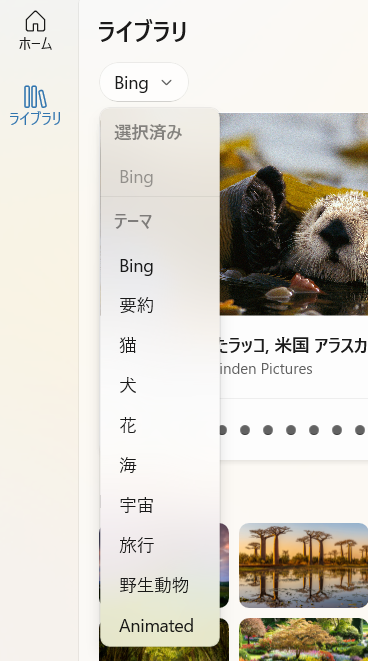Select the 要約 theme option
The height and width of the screenshot is (661, 368).
[x=160, y=306]
